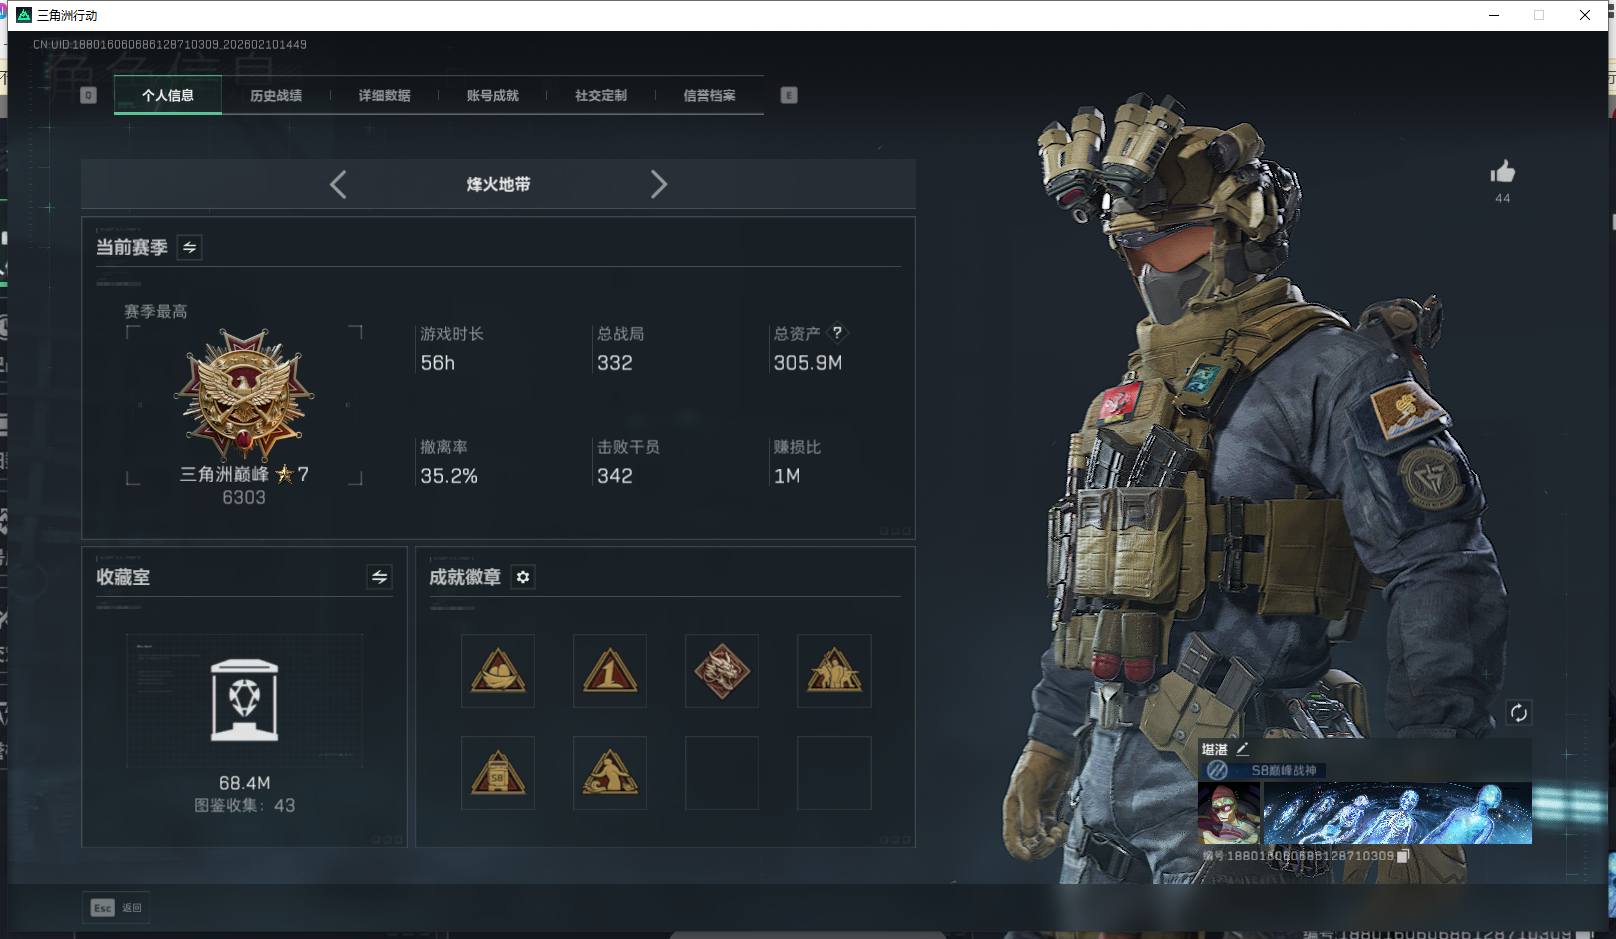Toggle the 收藏室 switch icon
Viewport: 1616px width, 939px height.
click(379, 577)
